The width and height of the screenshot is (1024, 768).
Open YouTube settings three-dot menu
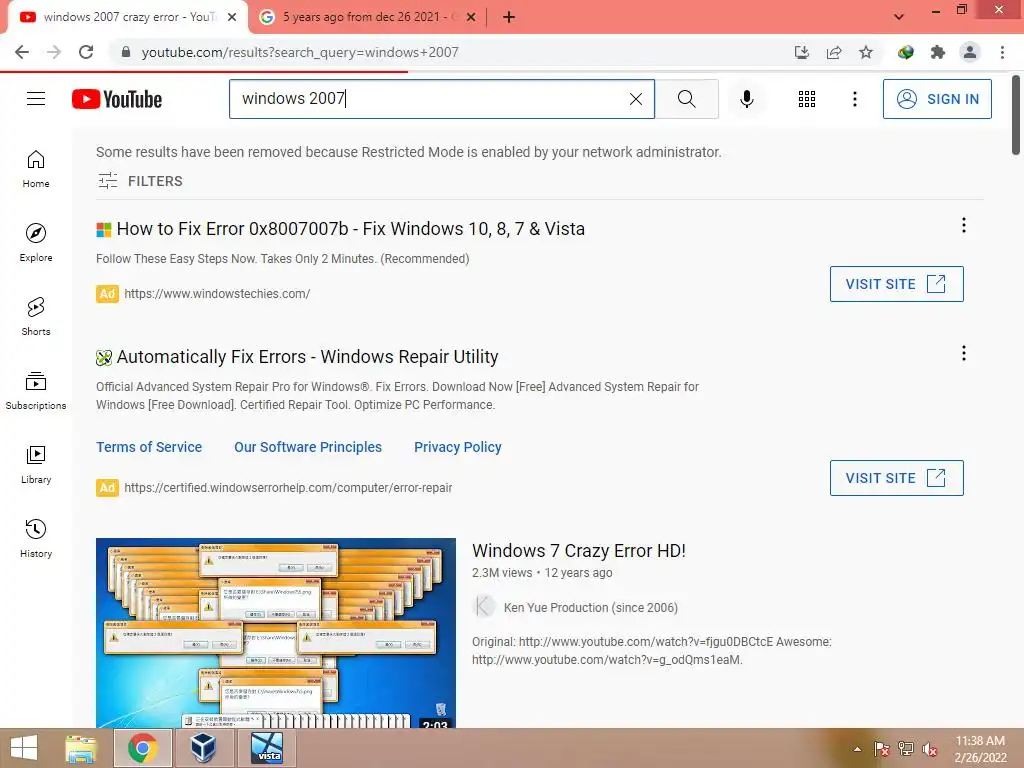(x=854, y=99)
